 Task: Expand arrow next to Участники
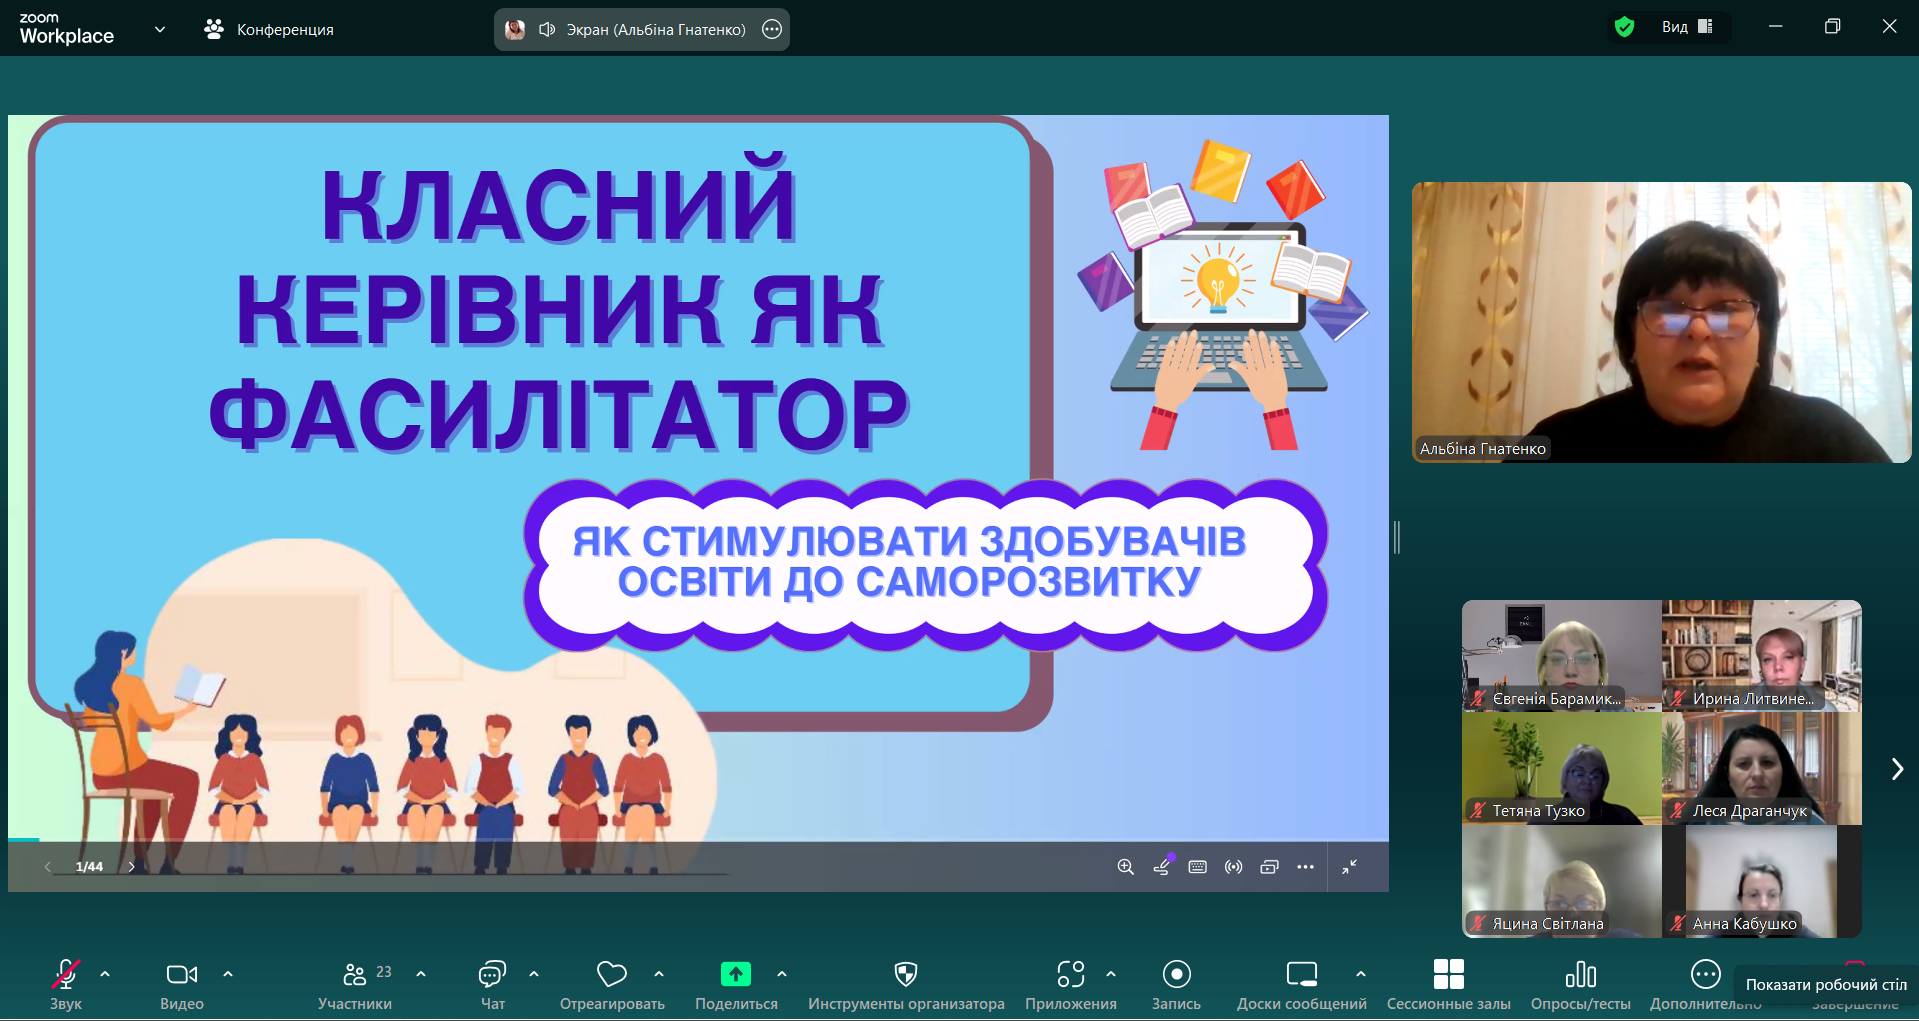[421, 973]
